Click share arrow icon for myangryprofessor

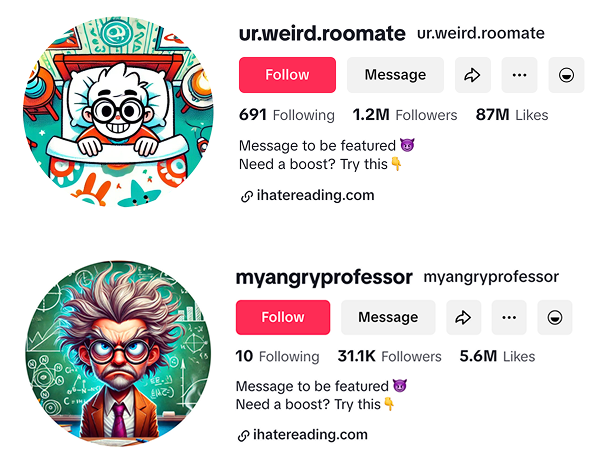coord(463,317)
